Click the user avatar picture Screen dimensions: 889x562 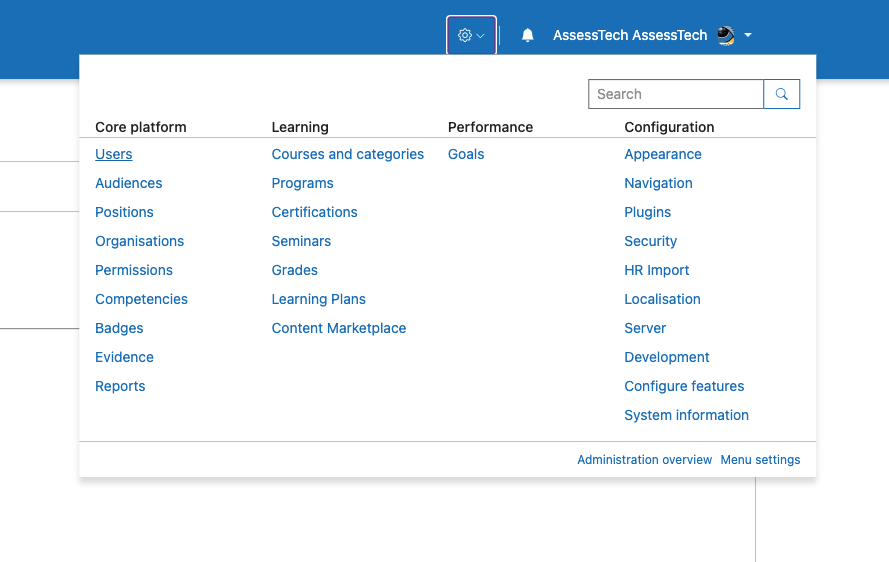726,35
